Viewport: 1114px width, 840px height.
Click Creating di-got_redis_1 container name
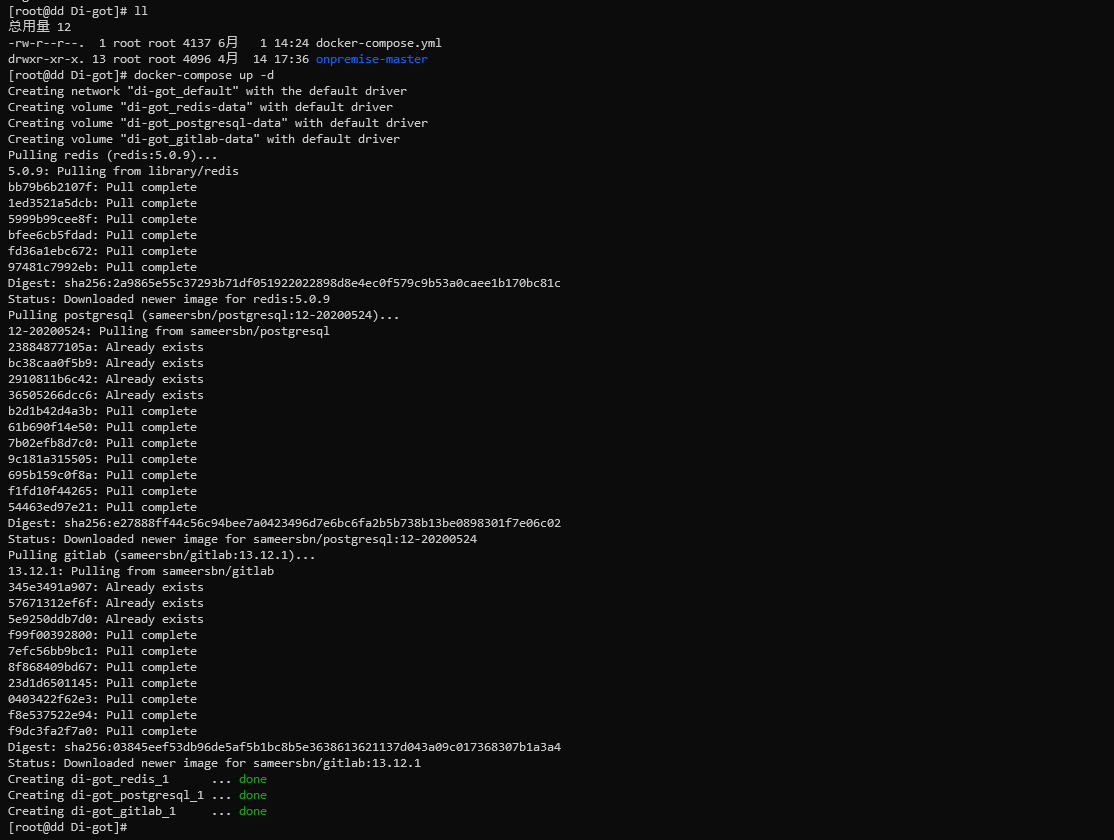pos(120,779)
